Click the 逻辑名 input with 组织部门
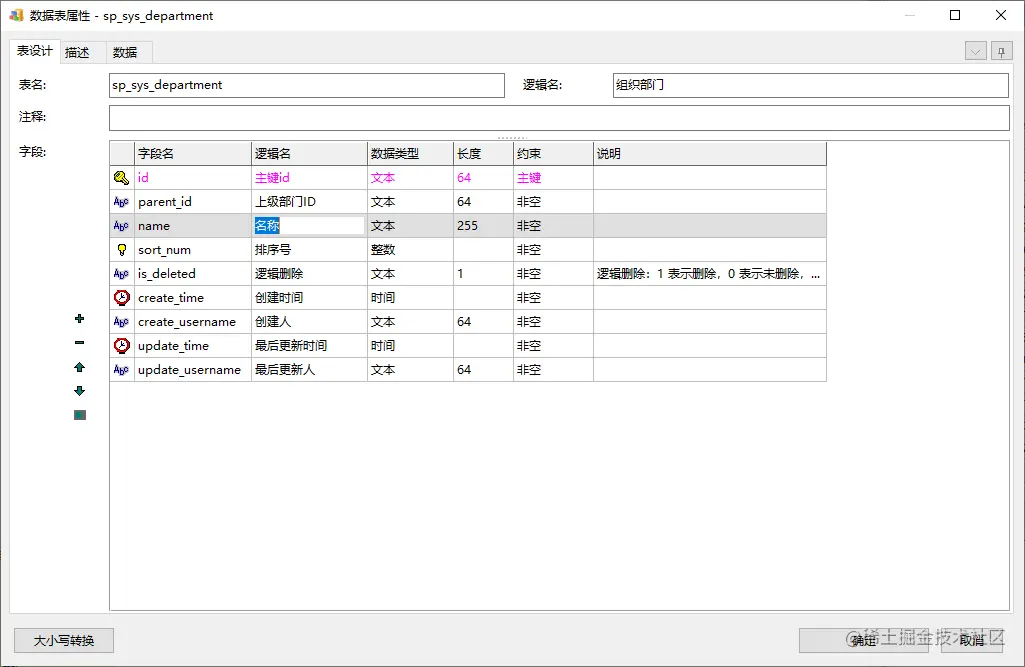 (x=811, y=85)
